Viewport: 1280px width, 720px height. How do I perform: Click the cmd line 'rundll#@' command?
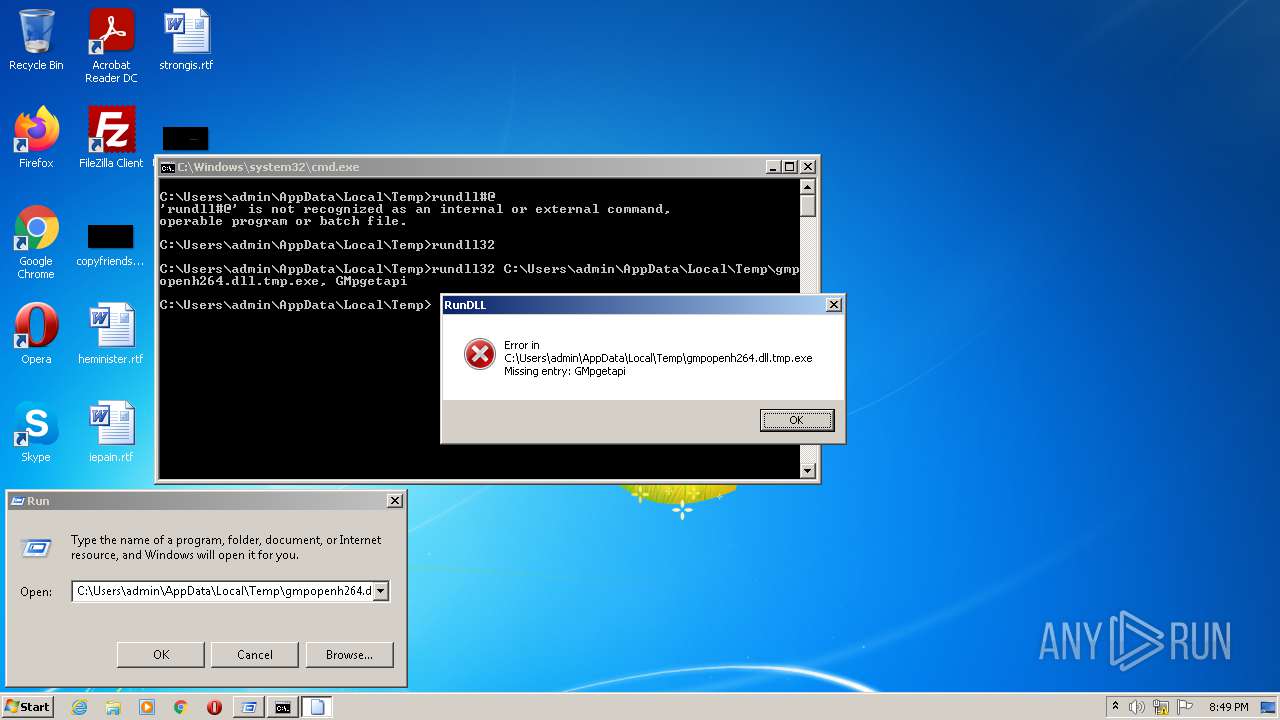click(463, 196)
